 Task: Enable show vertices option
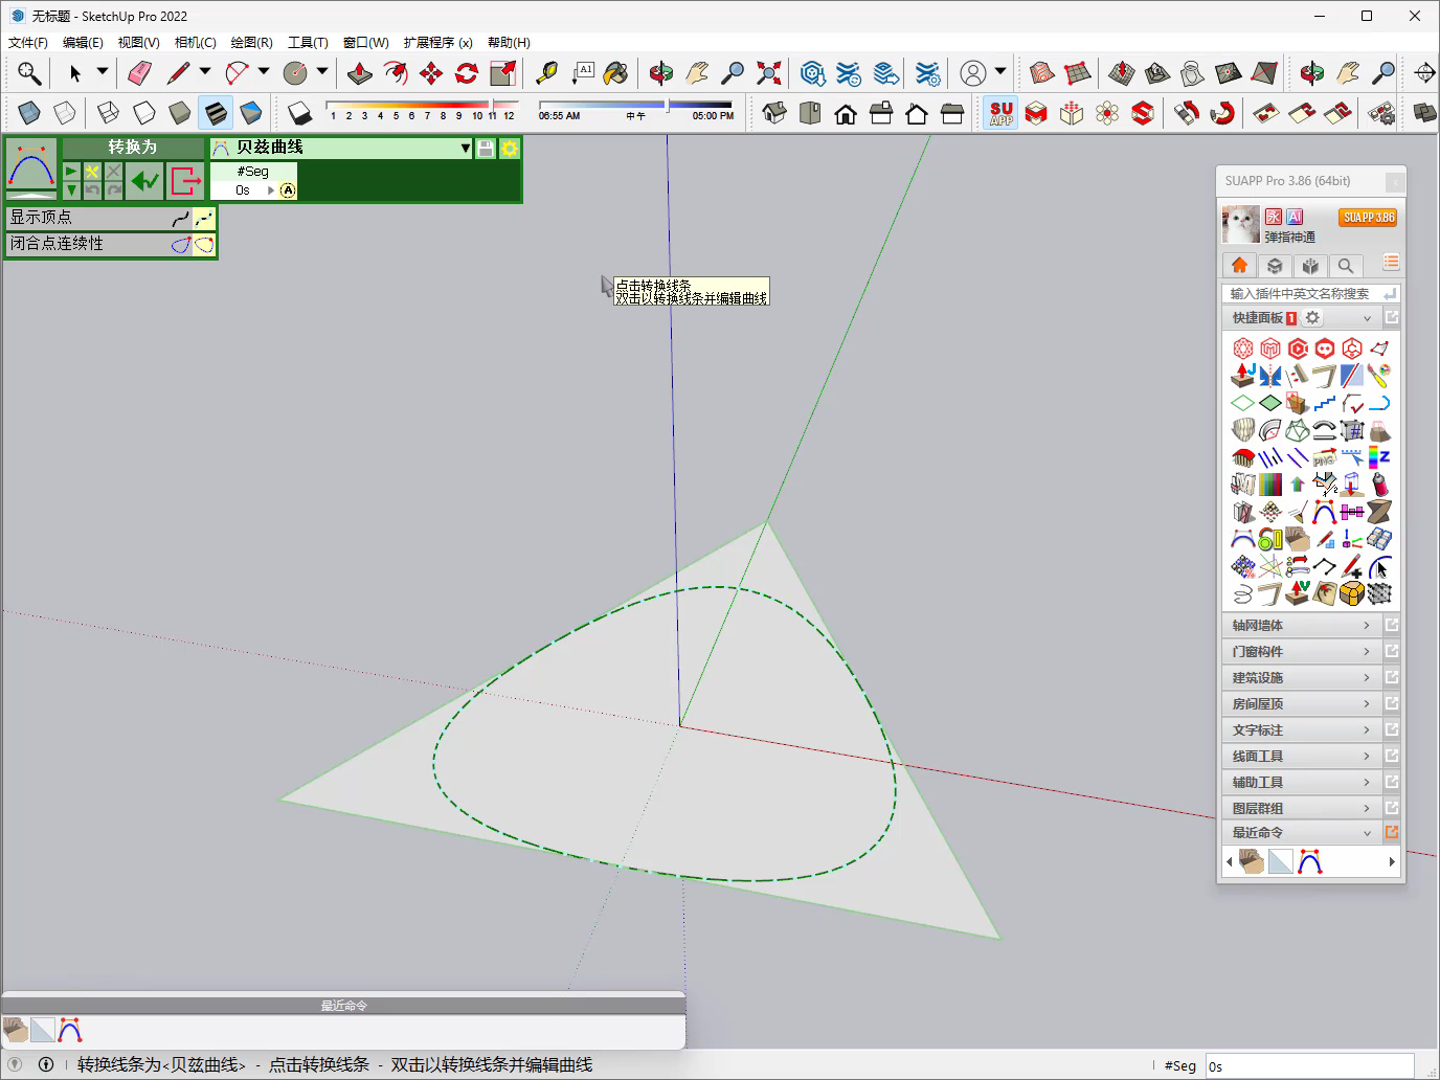203,217
